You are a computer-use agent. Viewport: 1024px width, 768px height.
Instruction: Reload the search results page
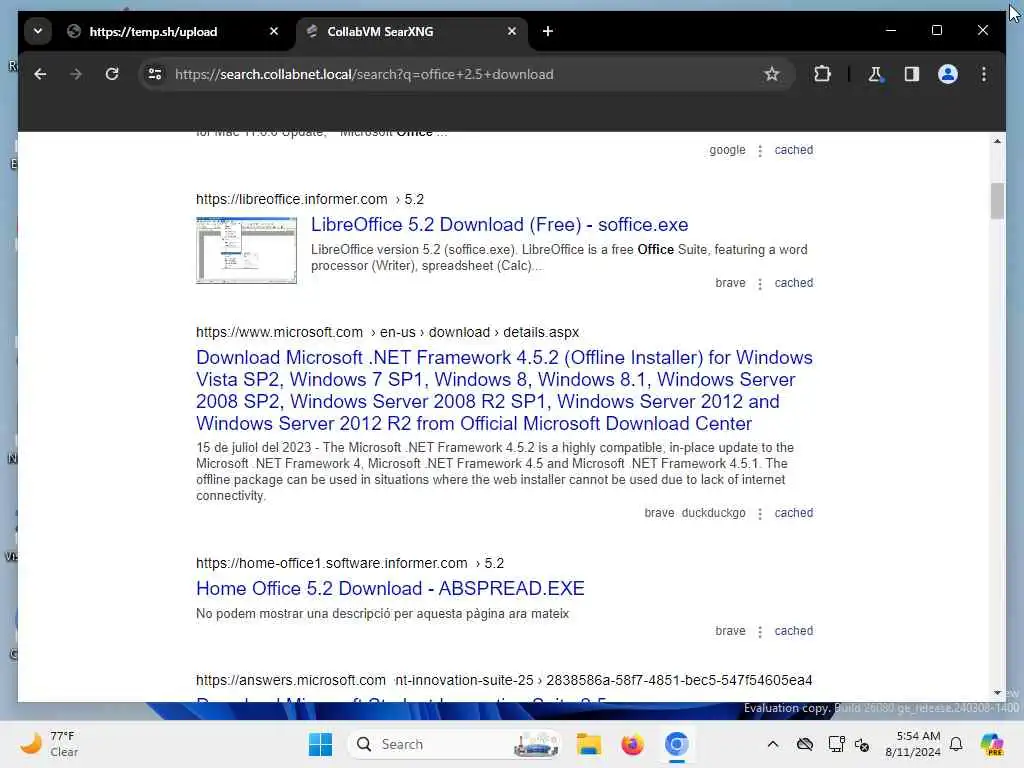[112, 74]
